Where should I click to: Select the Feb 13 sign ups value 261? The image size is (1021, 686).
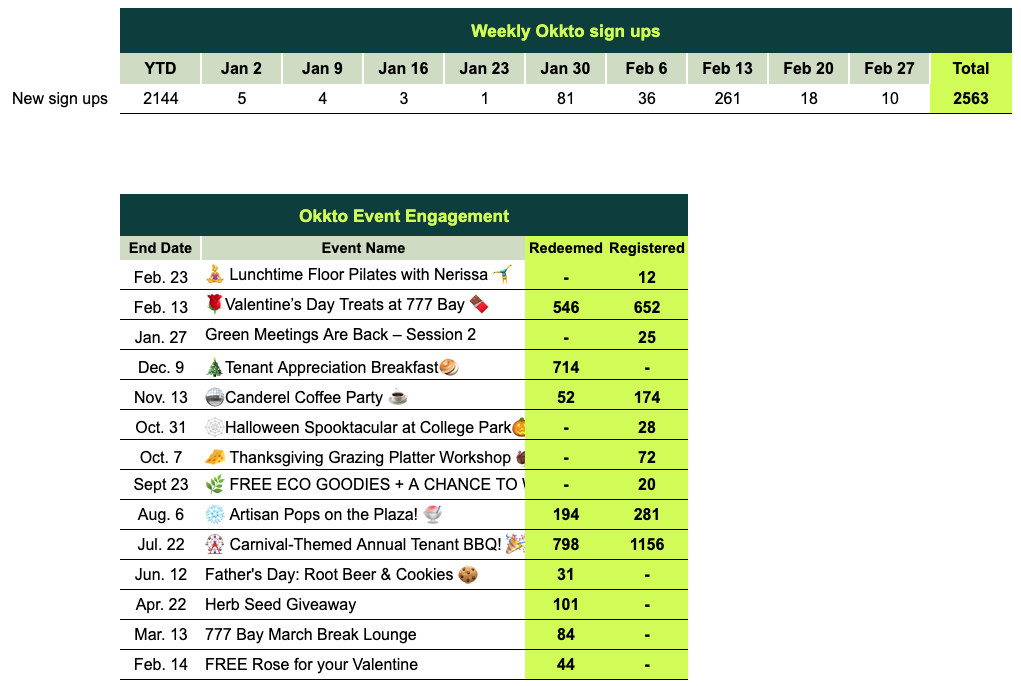coord(727,98)
